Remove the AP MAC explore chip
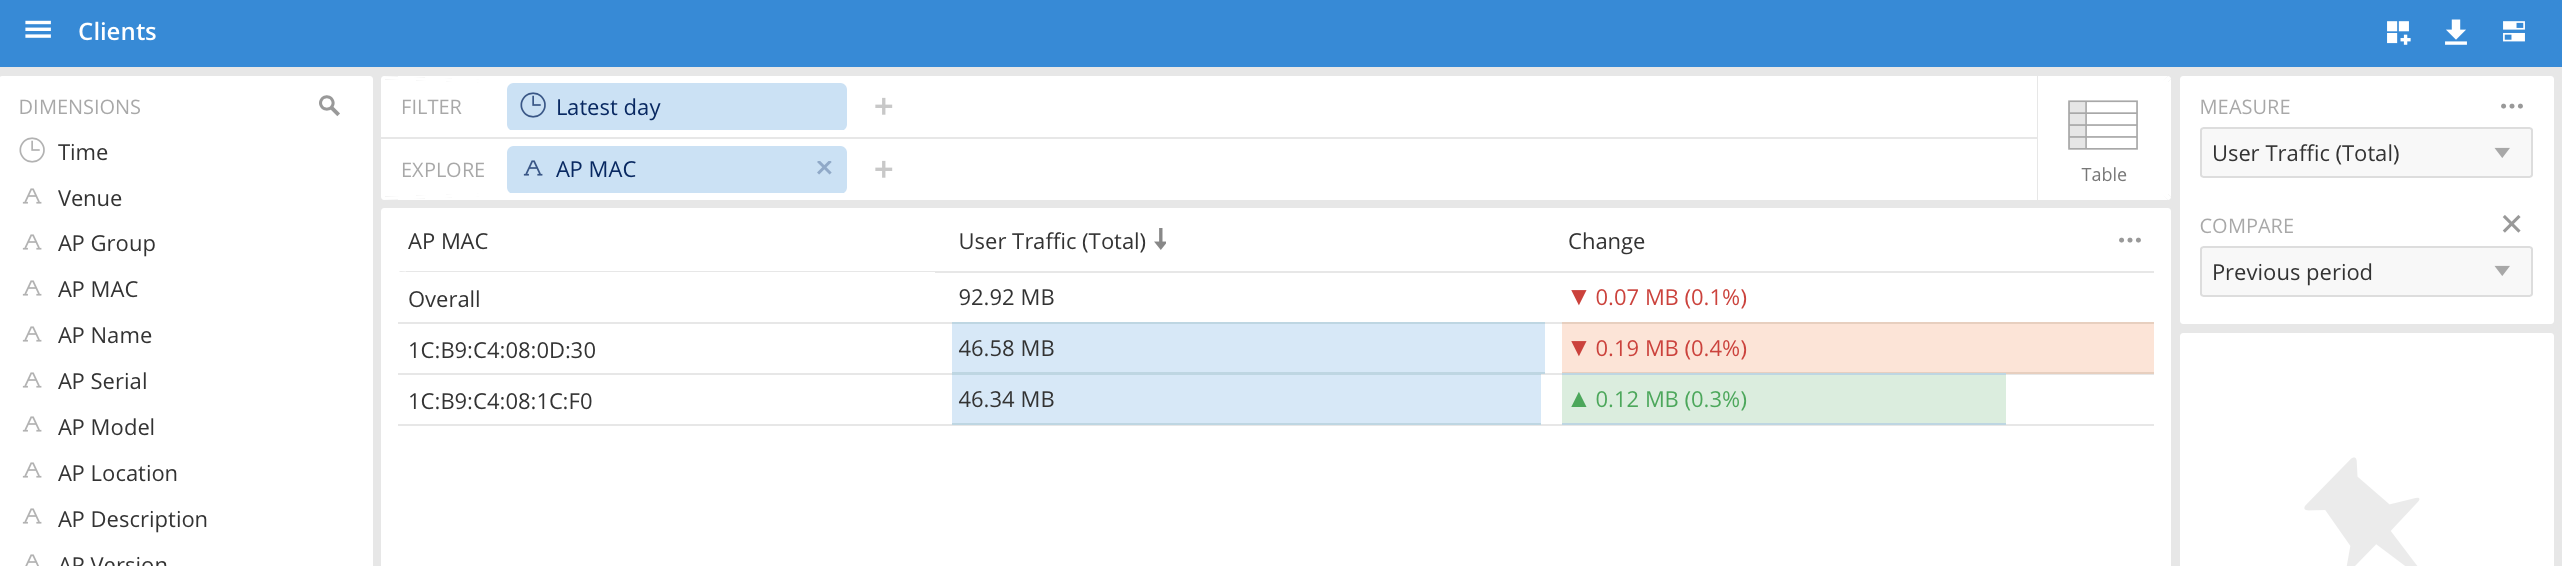Screen dimensions: 2562x566 pos(824,168)
